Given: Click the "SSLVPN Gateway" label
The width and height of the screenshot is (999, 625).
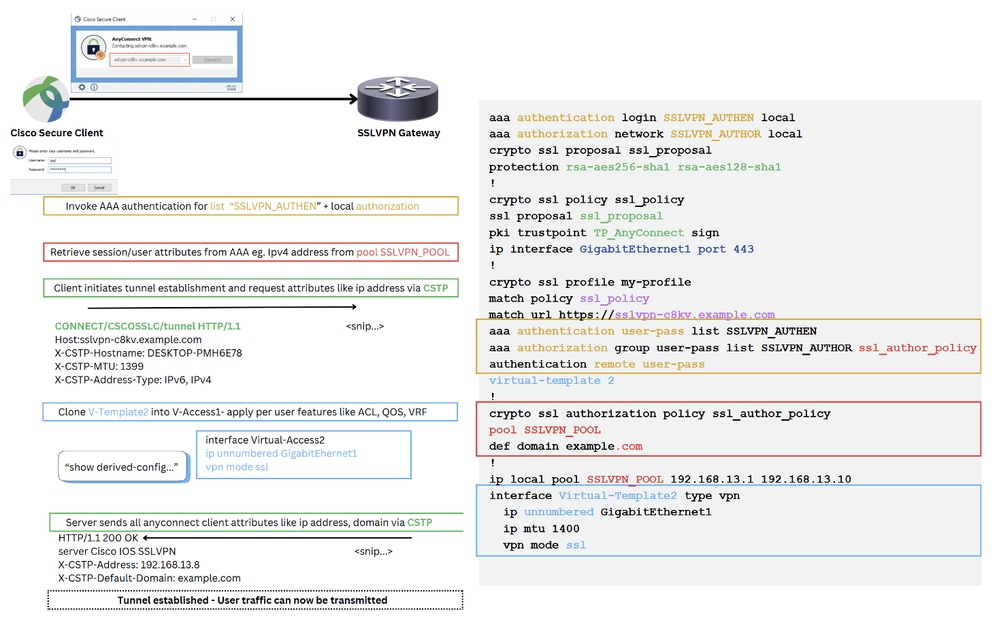Looking at the screenshot, I should (399, 133).
